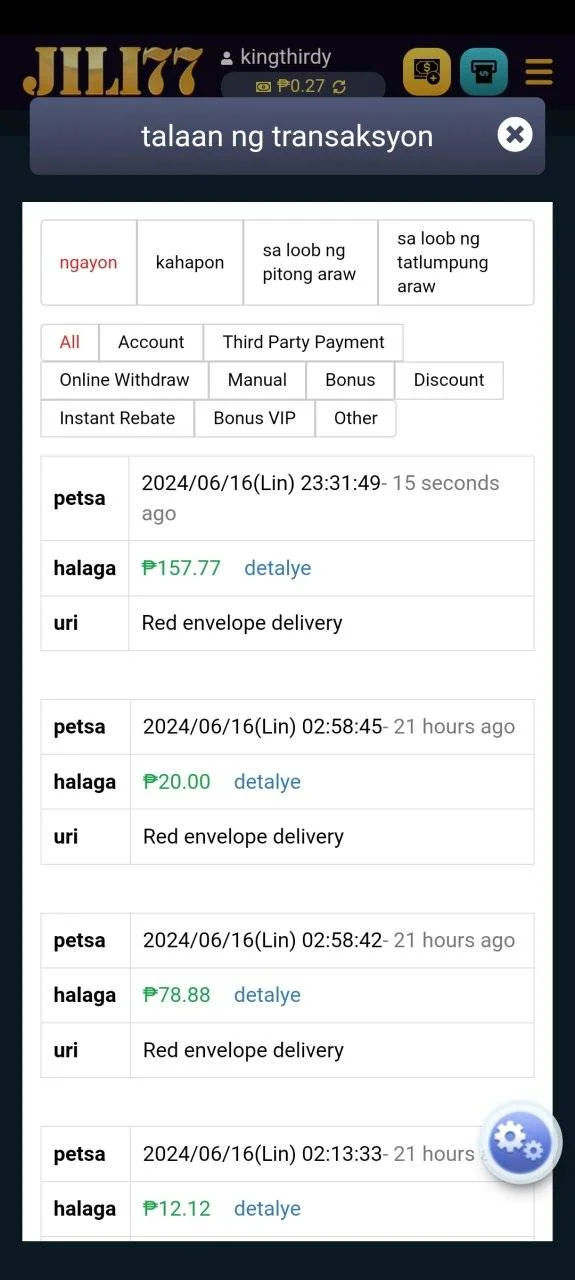Select sa loob ng tatlumpung araw filter

click(x=456, y=263)
